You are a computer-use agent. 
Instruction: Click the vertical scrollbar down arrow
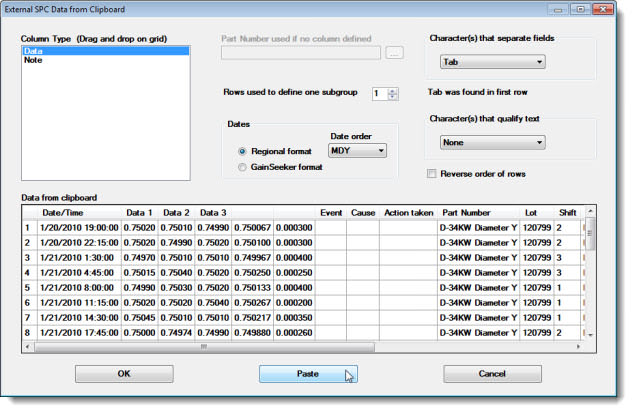coord(590,334)
